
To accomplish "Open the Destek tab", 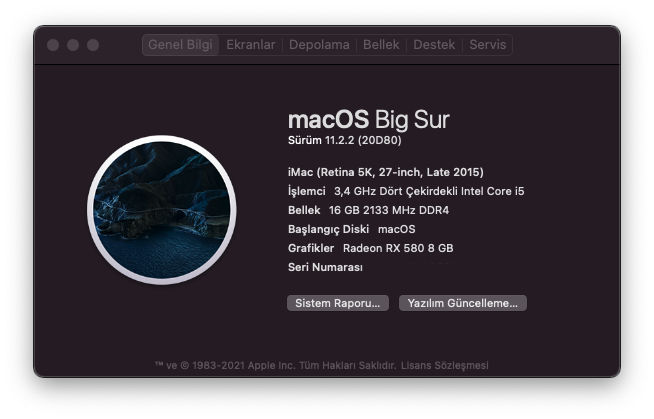I will (x=434, y=45).
